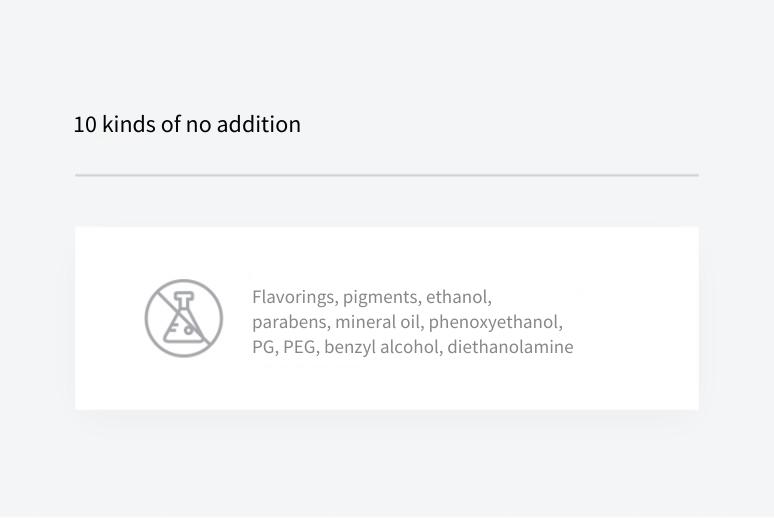Click the 'PEG' abbreviation
This screenshot has width=774, height=518.
[299, 347]
